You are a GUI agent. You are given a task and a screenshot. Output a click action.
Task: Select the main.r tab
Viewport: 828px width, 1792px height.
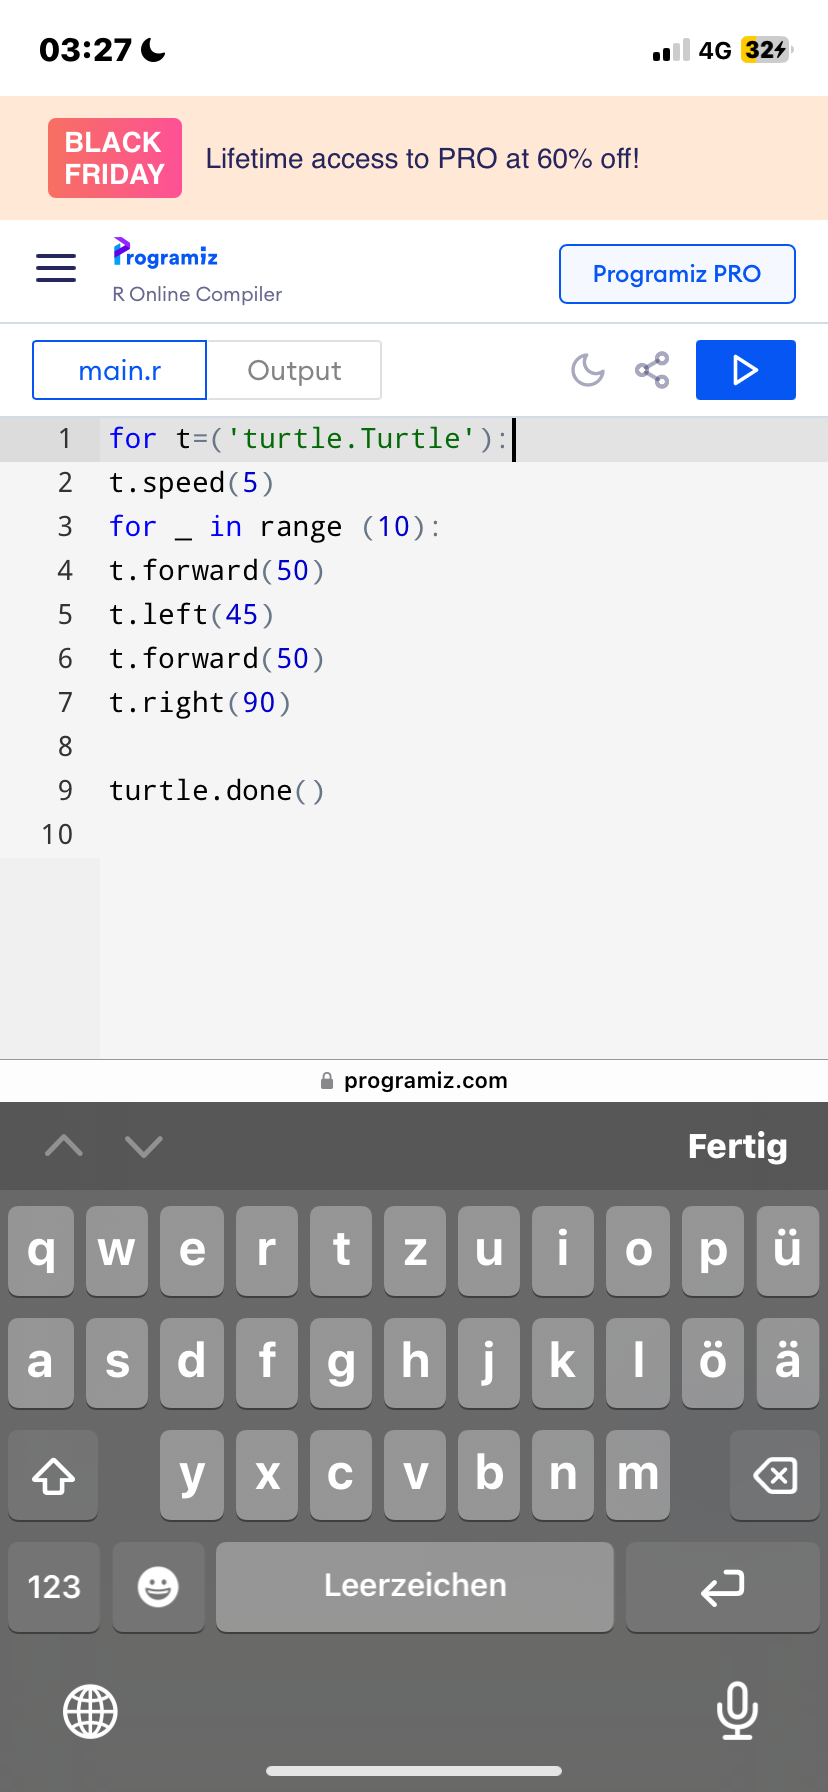click(x=119, y=370)
